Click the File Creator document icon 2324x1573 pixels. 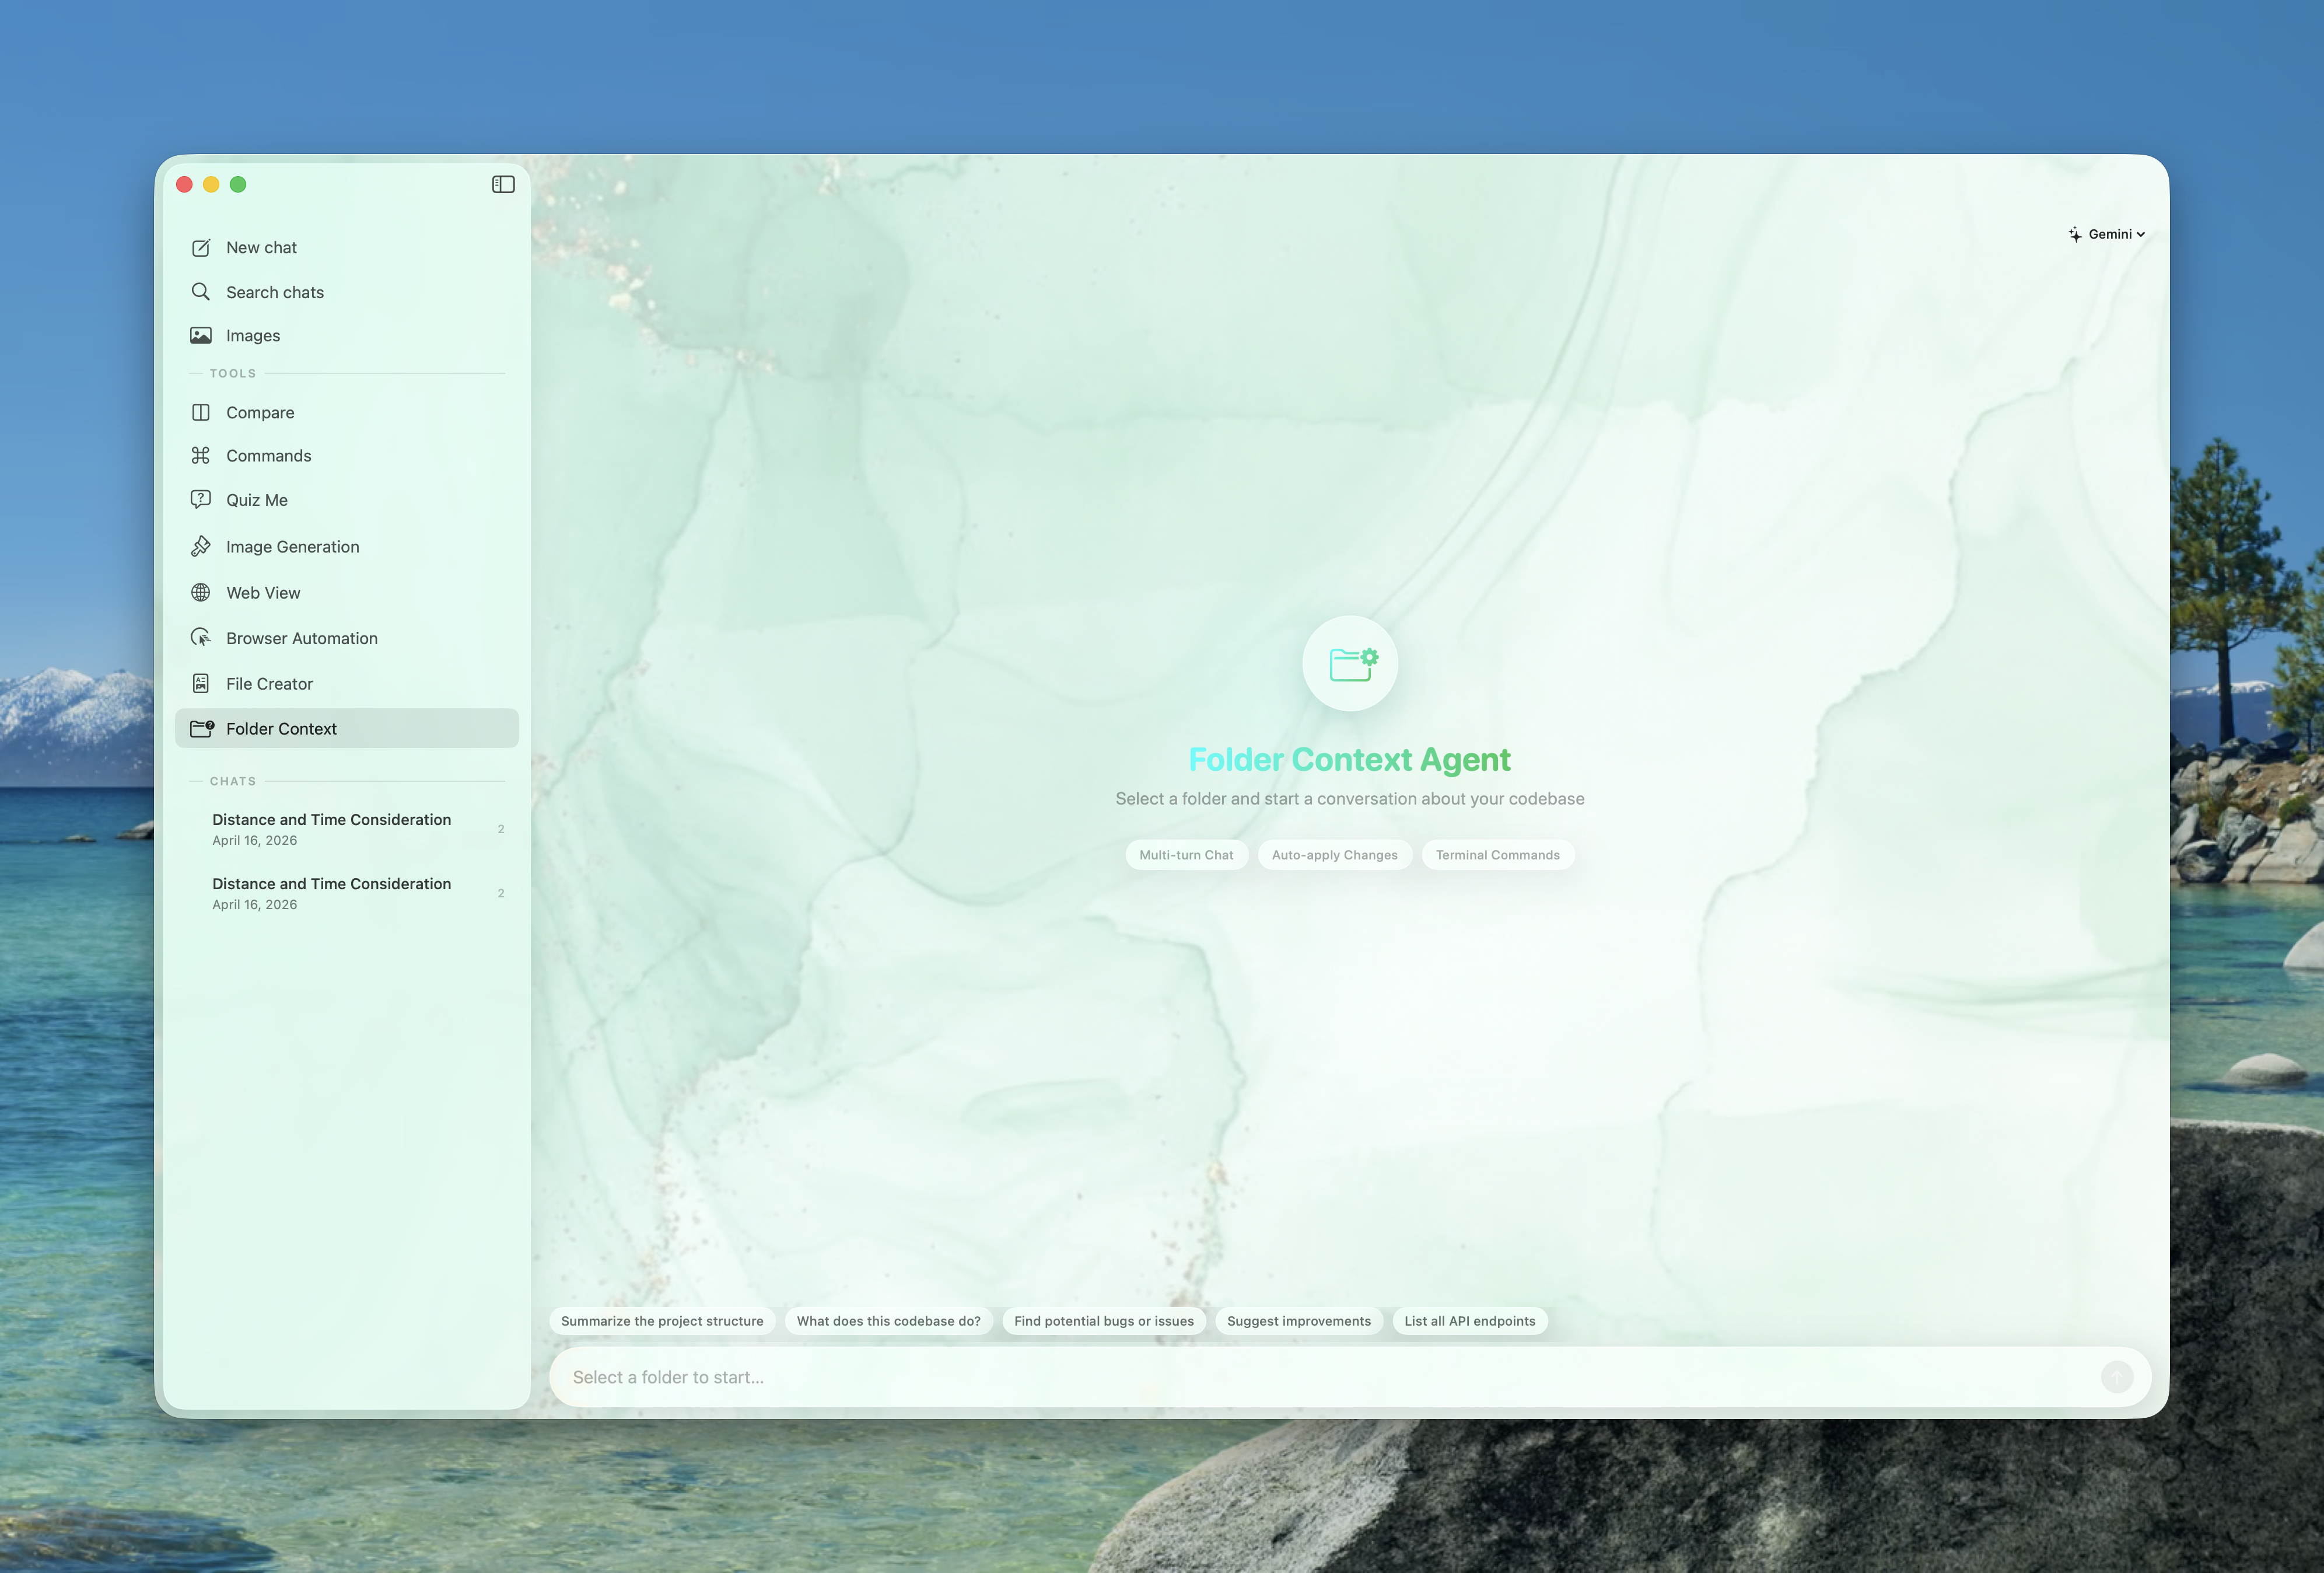(201, 683)
